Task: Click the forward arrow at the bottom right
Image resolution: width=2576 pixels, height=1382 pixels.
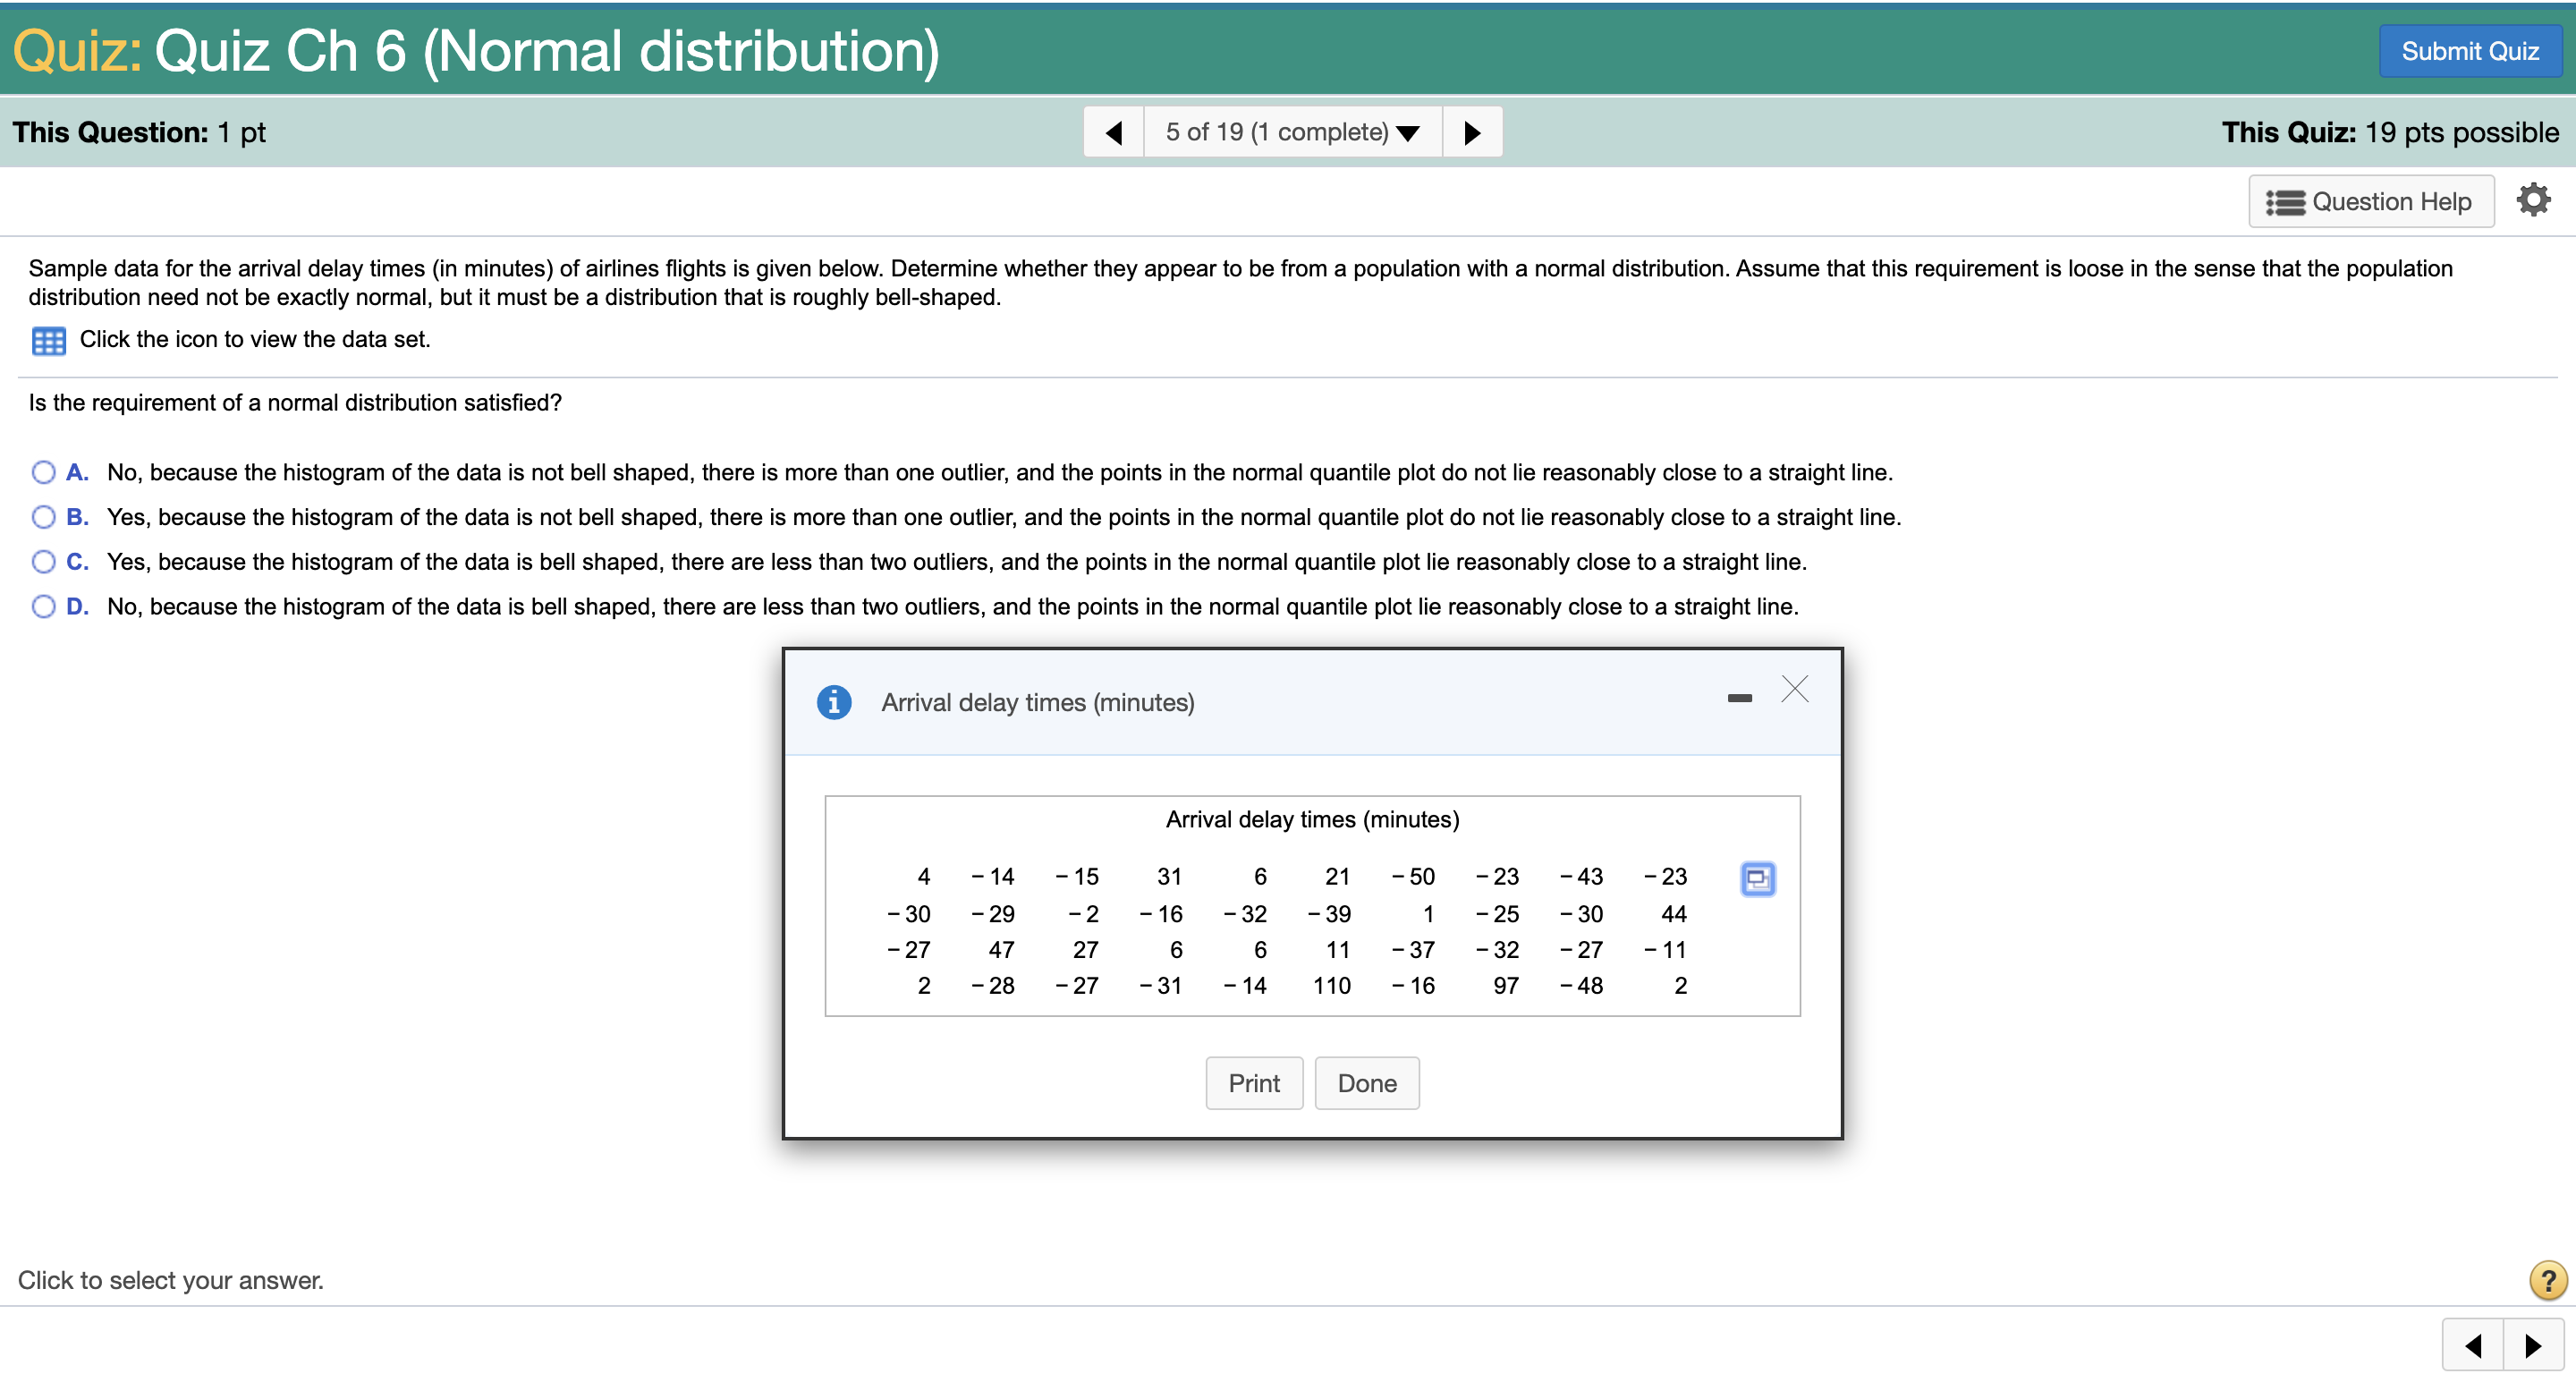Action: [x=2535, y=1345]
